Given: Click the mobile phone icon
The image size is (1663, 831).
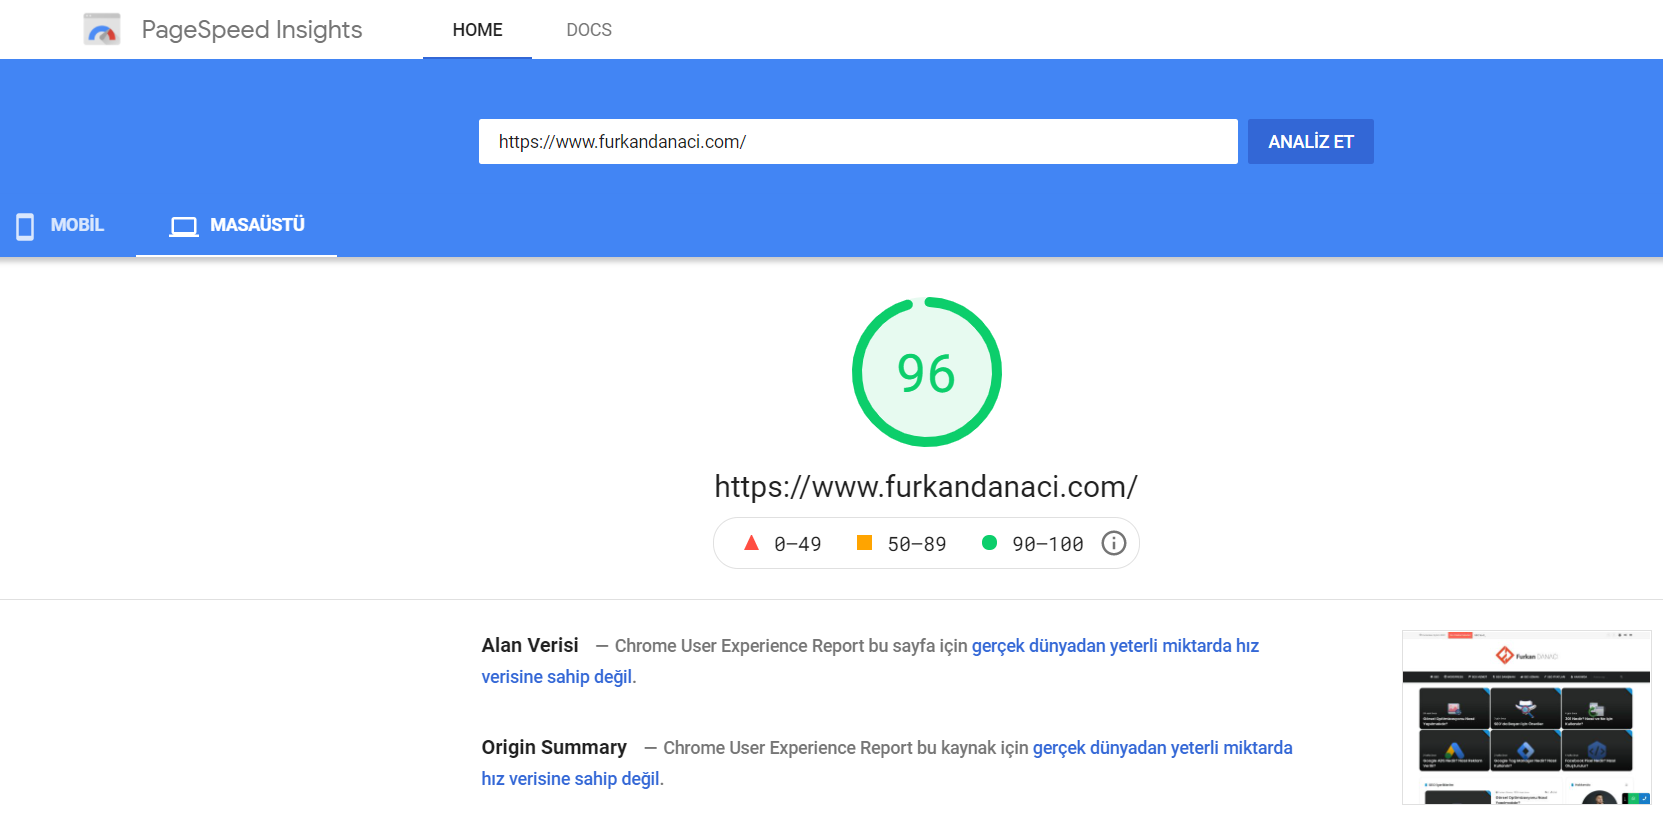Looking at the screenshot, I should point(25,226).
